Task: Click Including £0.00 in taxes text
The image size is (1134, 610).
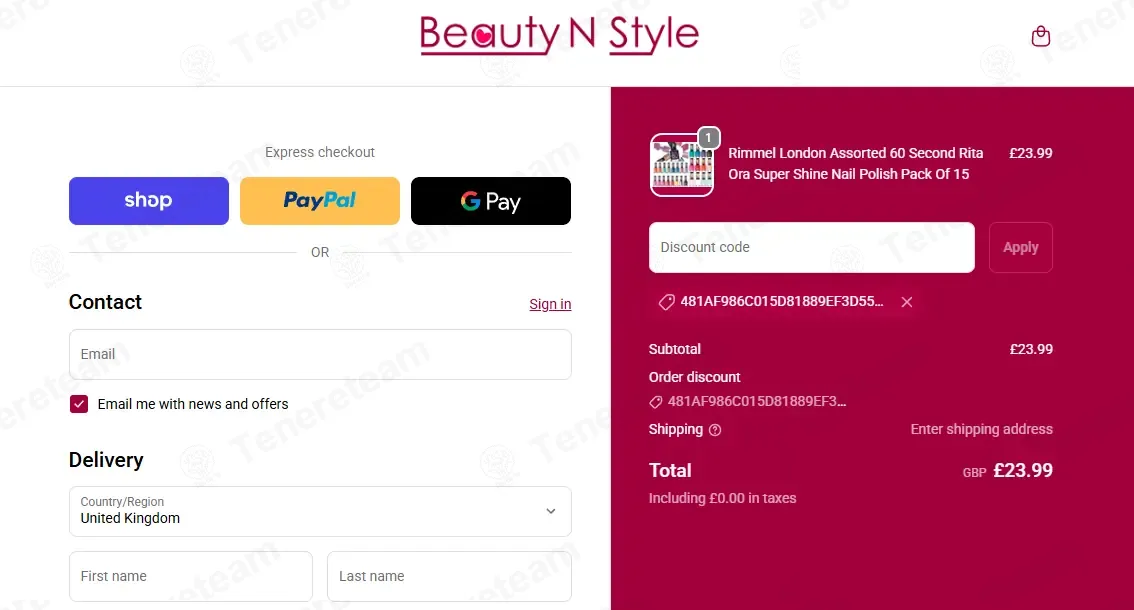Action: [x=722, y=498]
